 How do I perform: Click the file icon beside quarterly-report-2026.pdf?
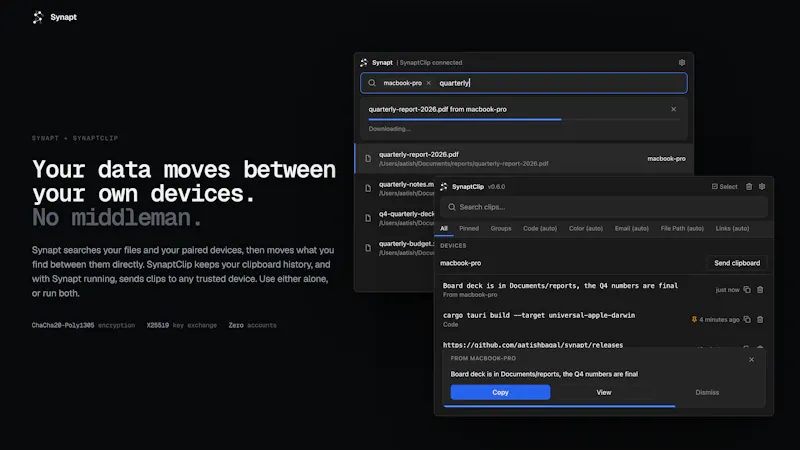click(x=368, y=159)
